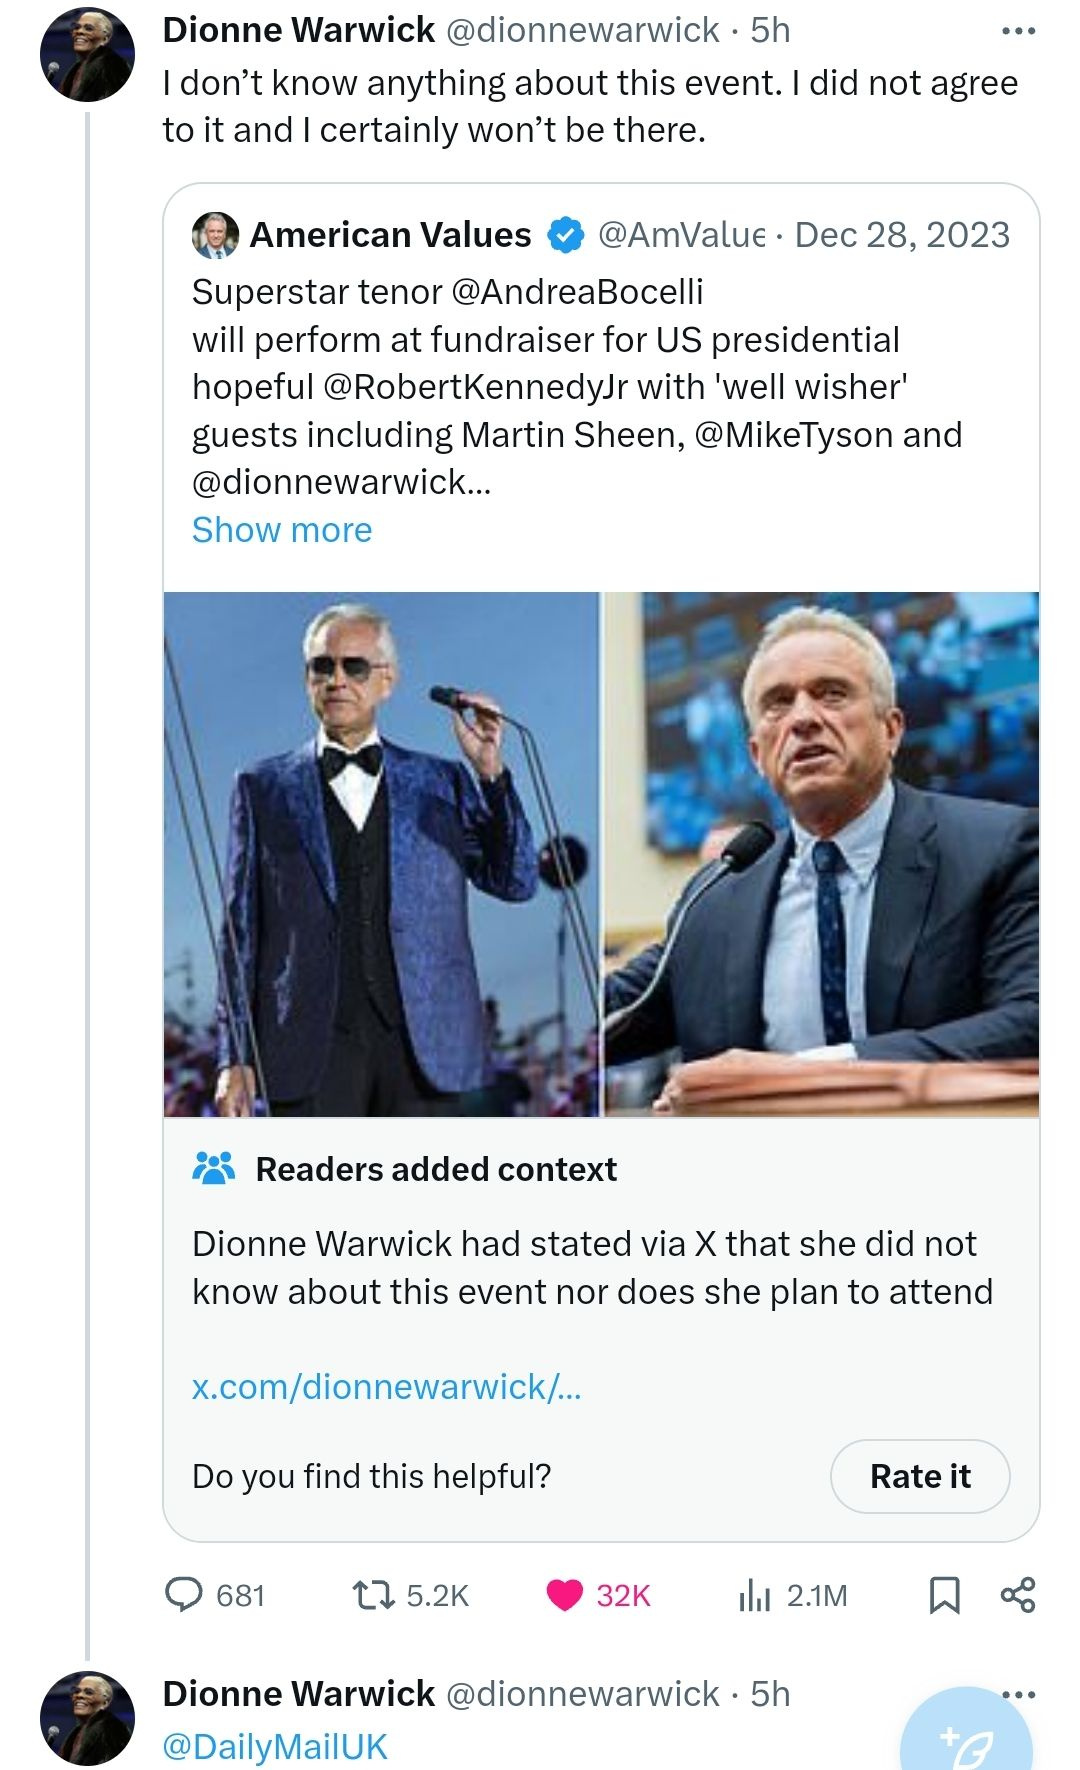The image size is (1080, 1770).
Task: Click the Rate it button
Action: click(x=920, y=1476)
